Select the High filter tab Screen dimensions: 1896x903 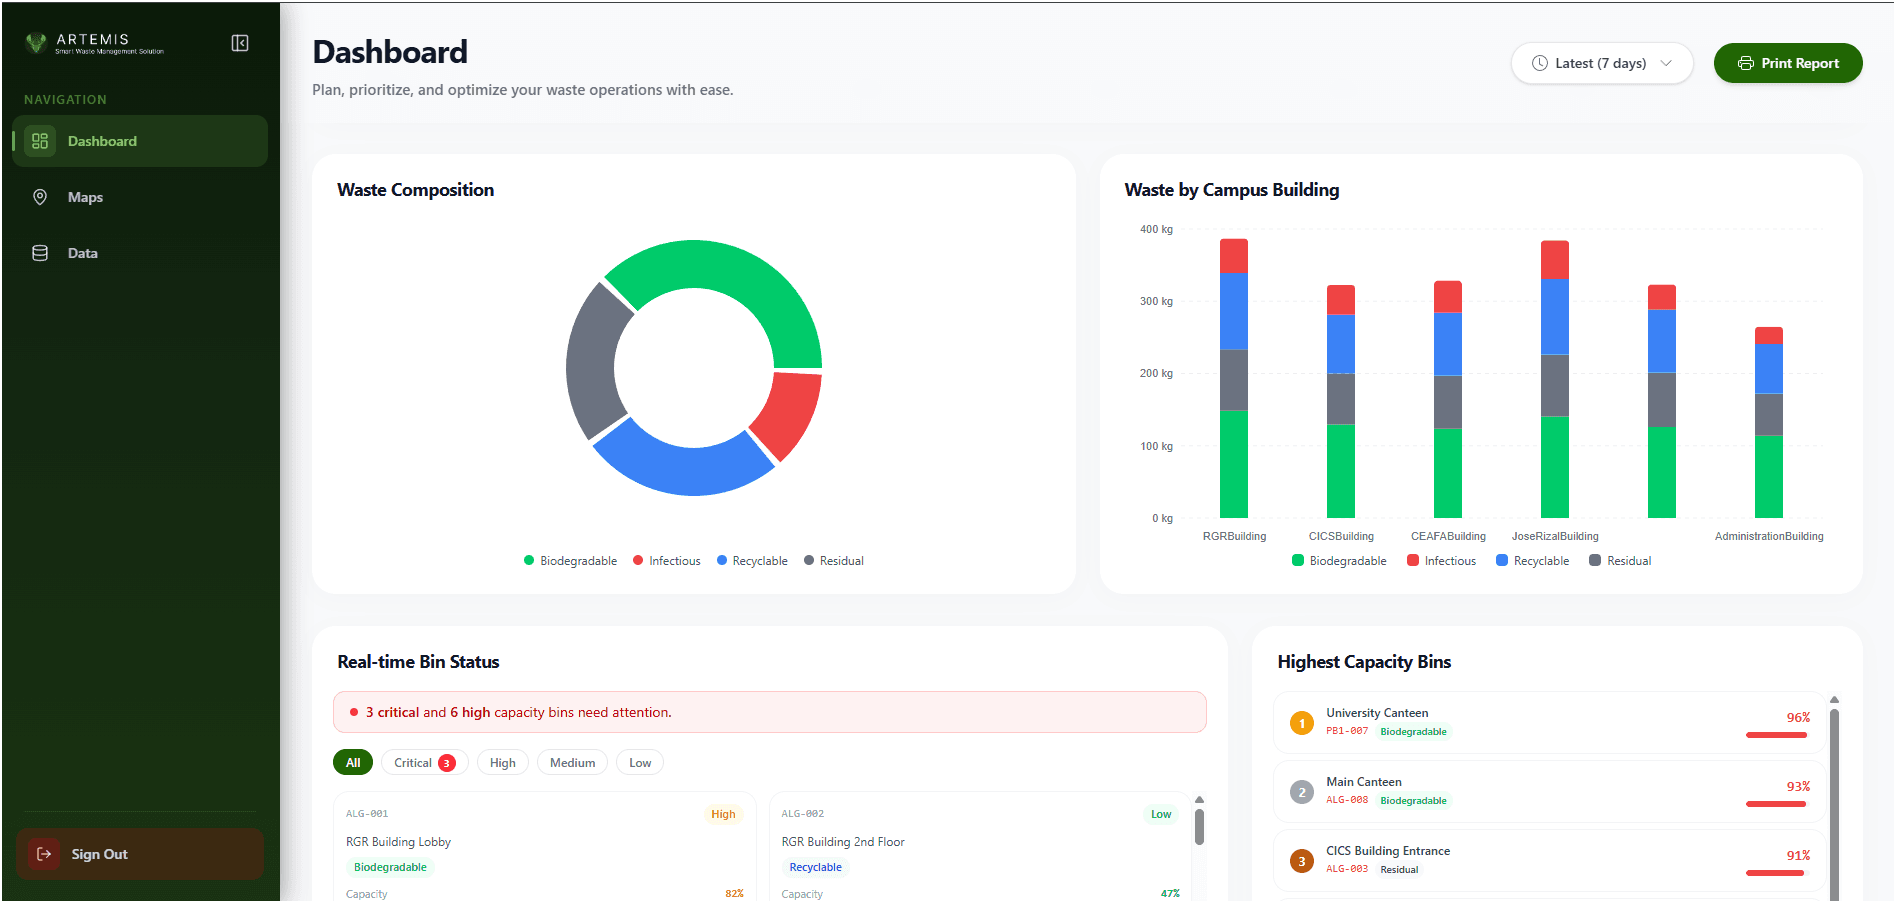[x=503, y=762]
